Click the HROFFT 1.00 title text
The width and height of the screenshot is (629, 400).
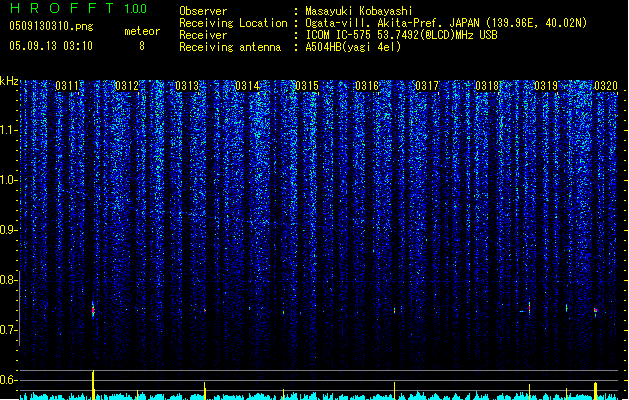click(79, 8)
